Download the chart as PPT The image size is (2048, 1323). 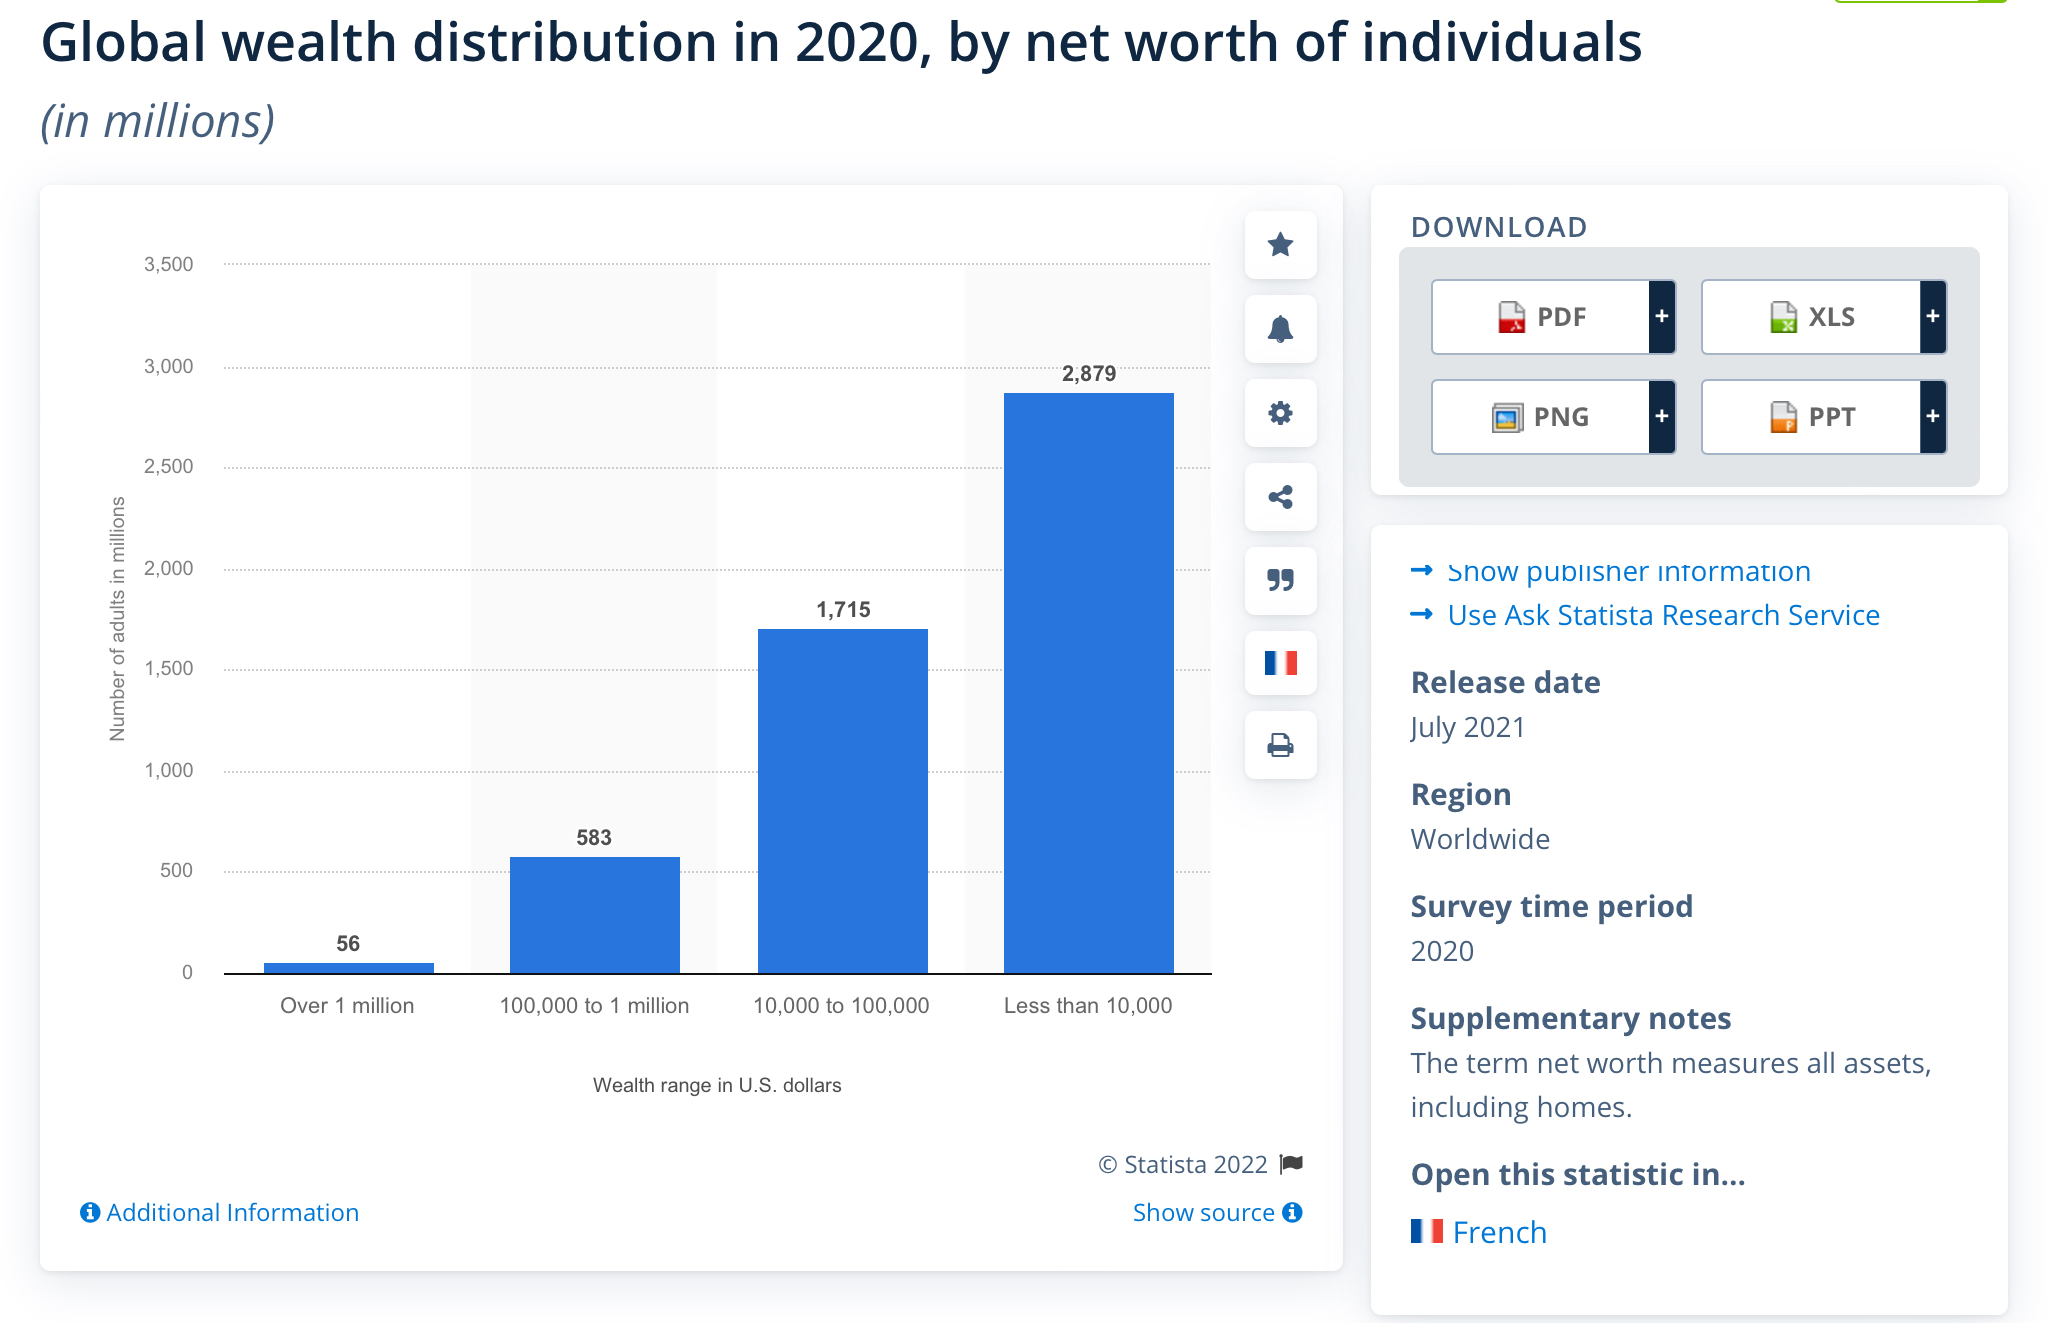pos(1811,417)
